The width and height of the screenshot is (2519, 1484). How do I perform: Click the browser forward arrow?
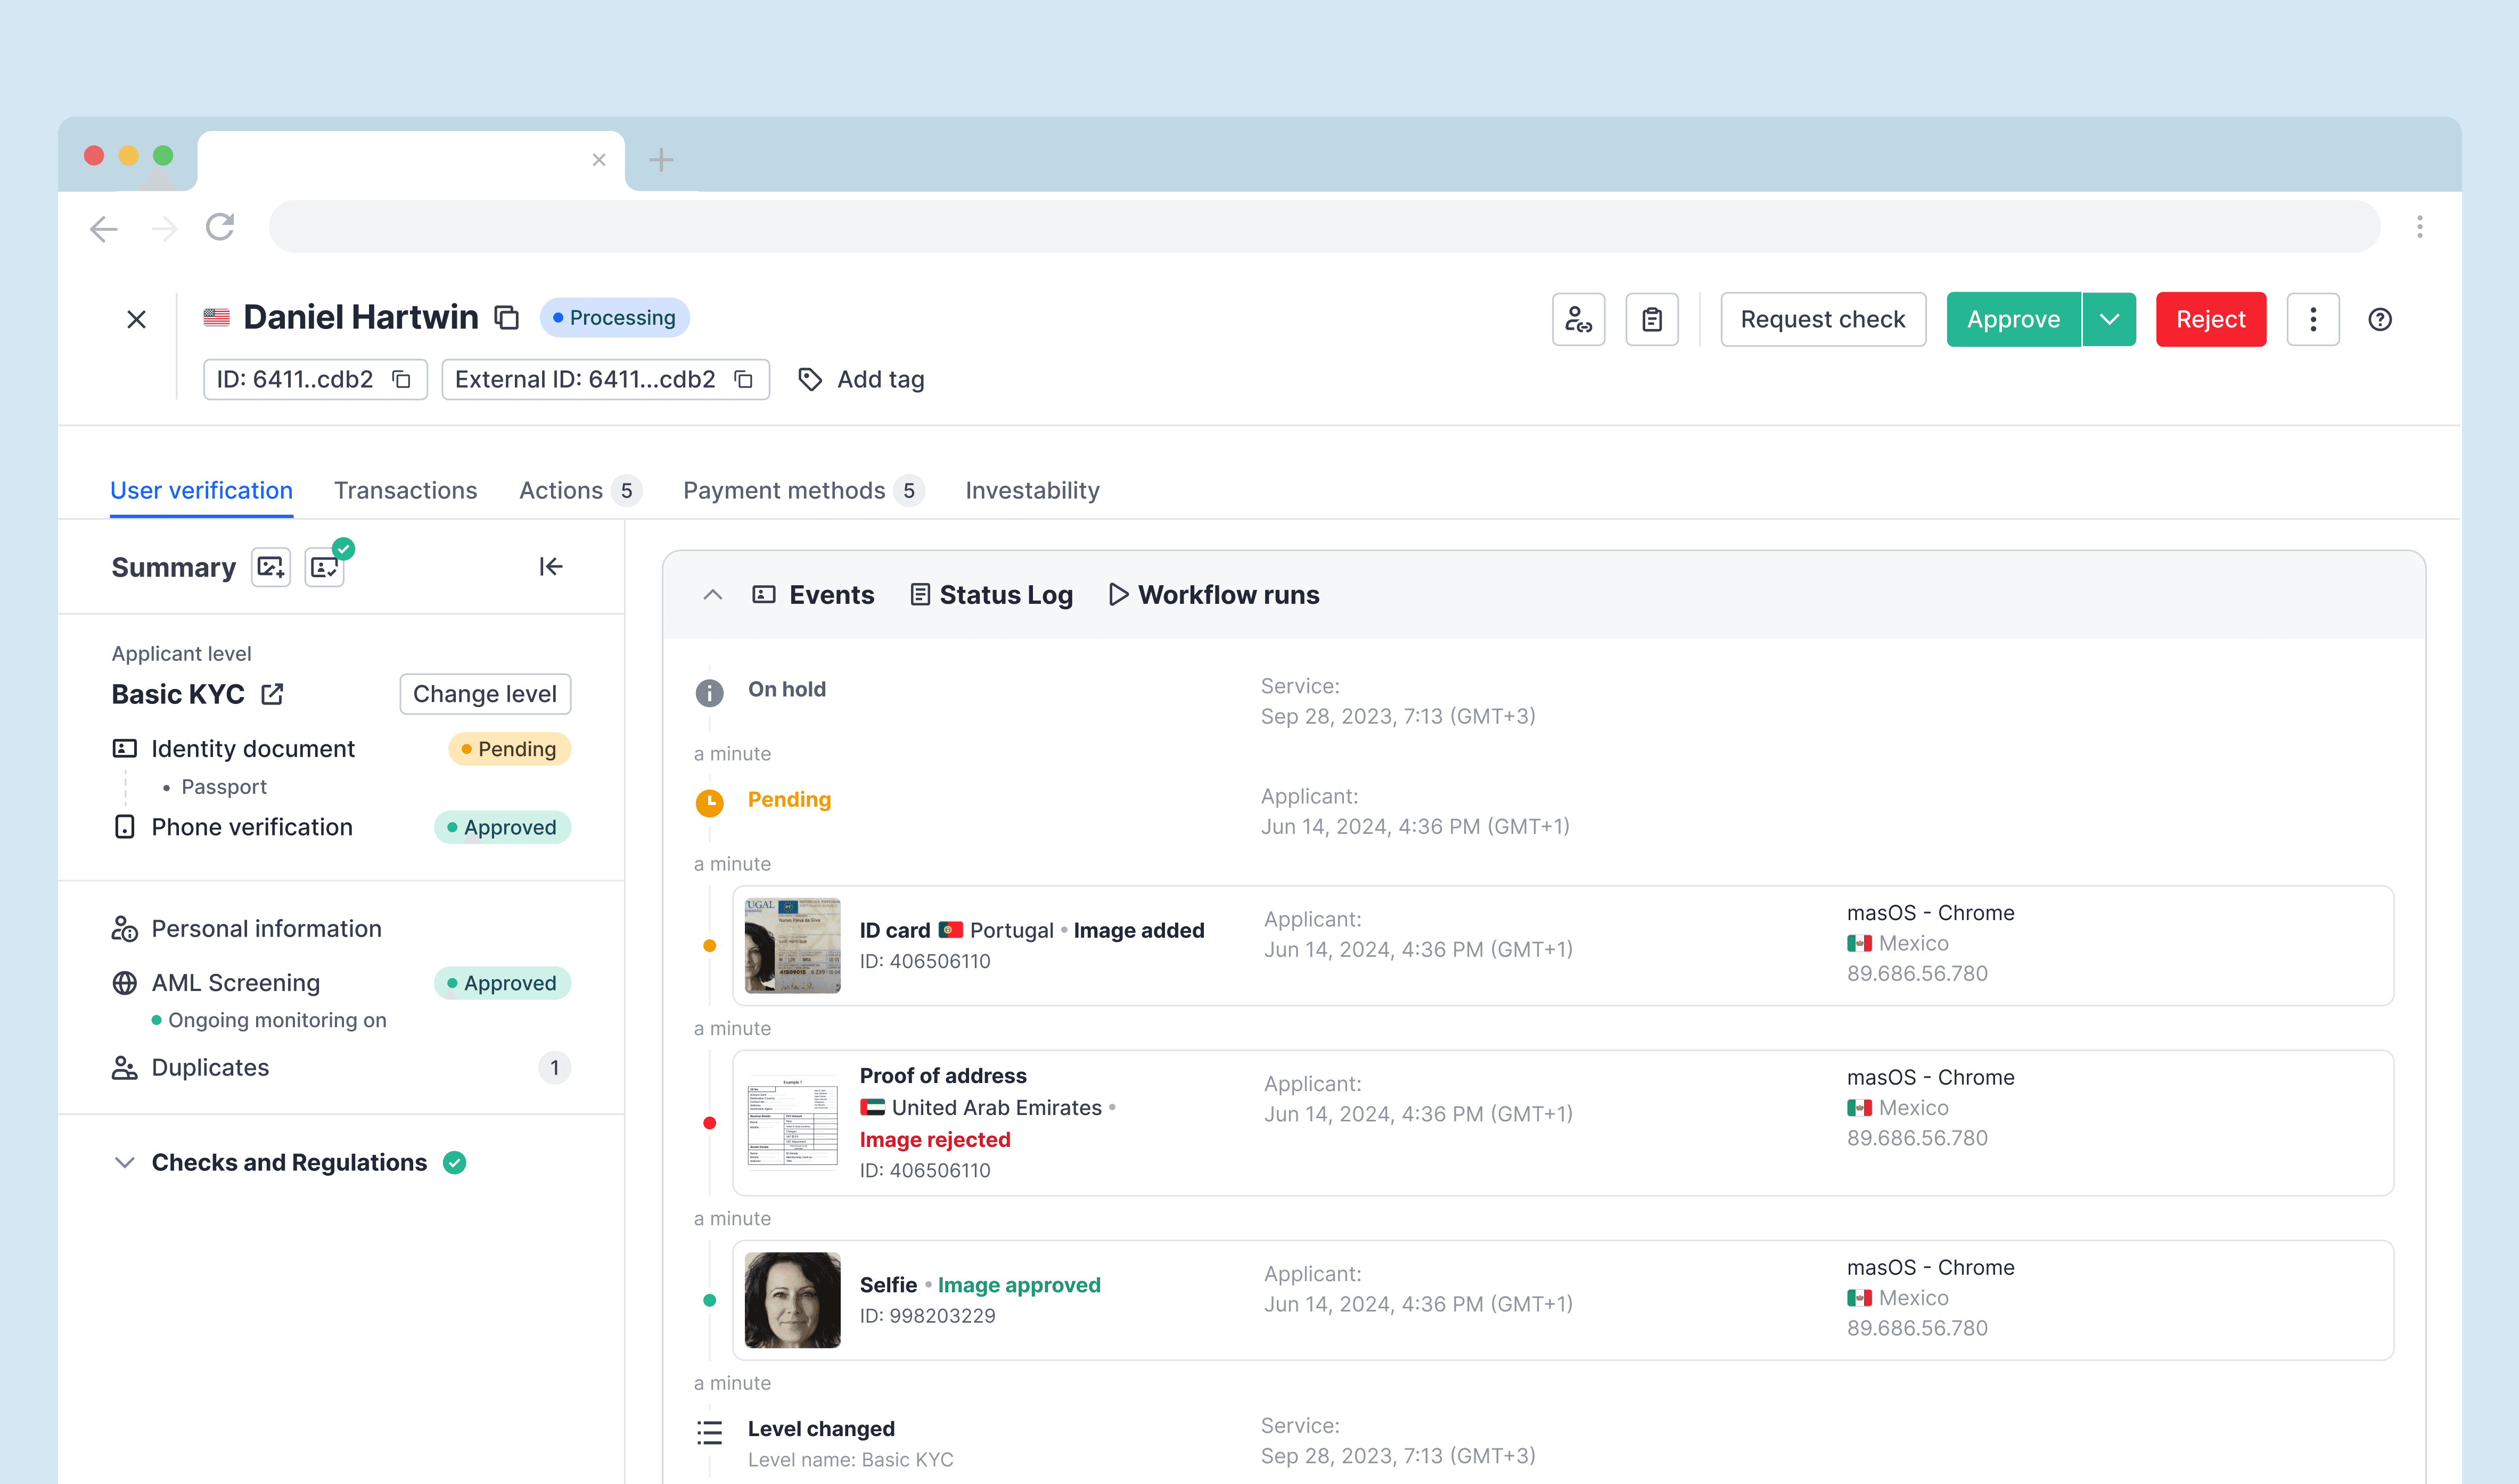tap(164, 228)
